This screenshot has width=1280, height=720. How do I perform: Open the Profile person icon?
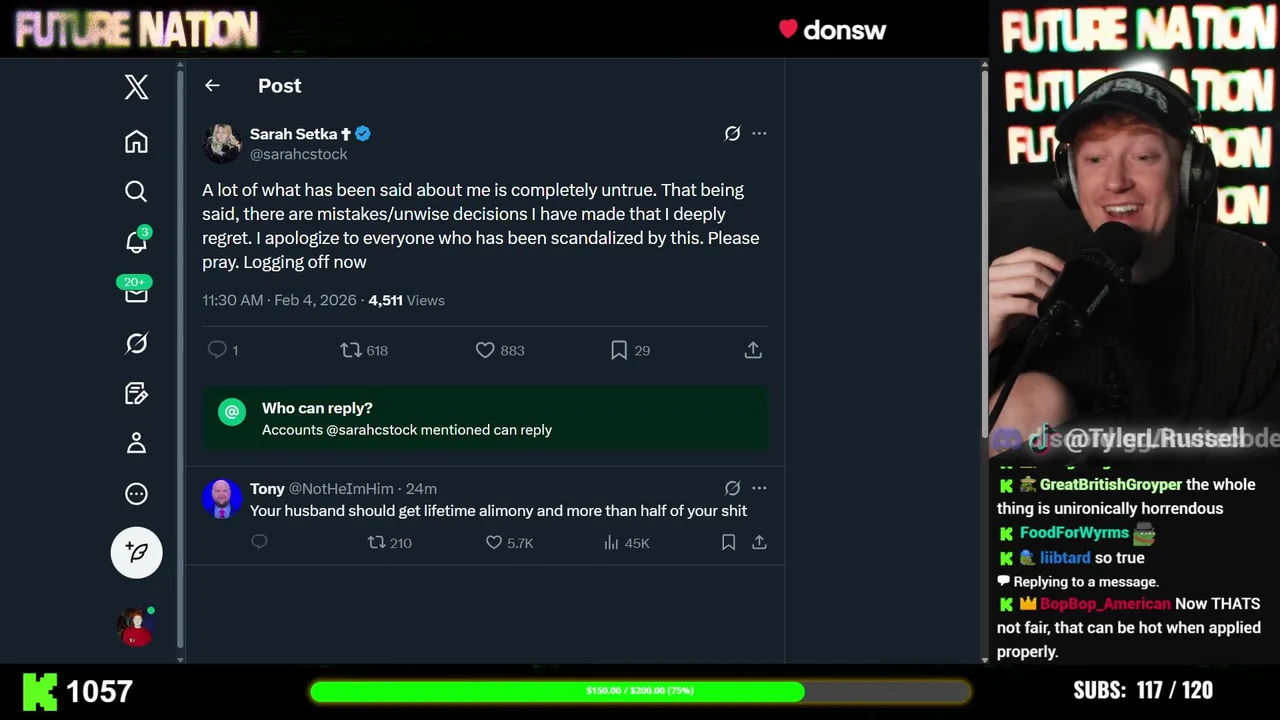tap(136, 443)
